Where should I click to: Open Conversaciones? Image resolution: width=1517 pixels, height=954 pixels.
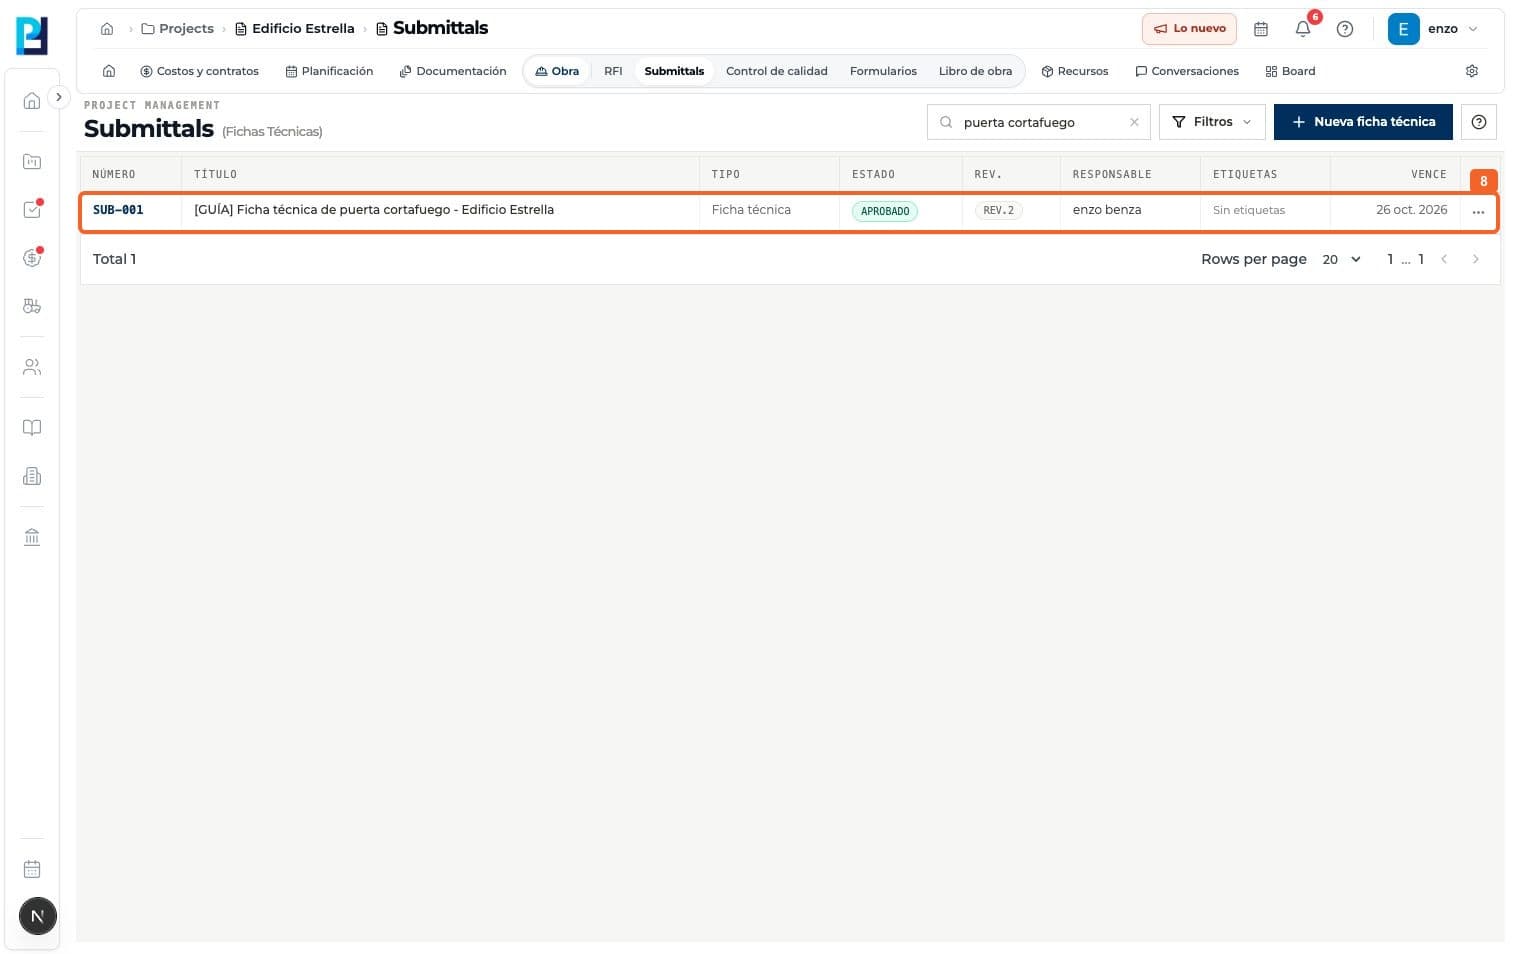1187,71
